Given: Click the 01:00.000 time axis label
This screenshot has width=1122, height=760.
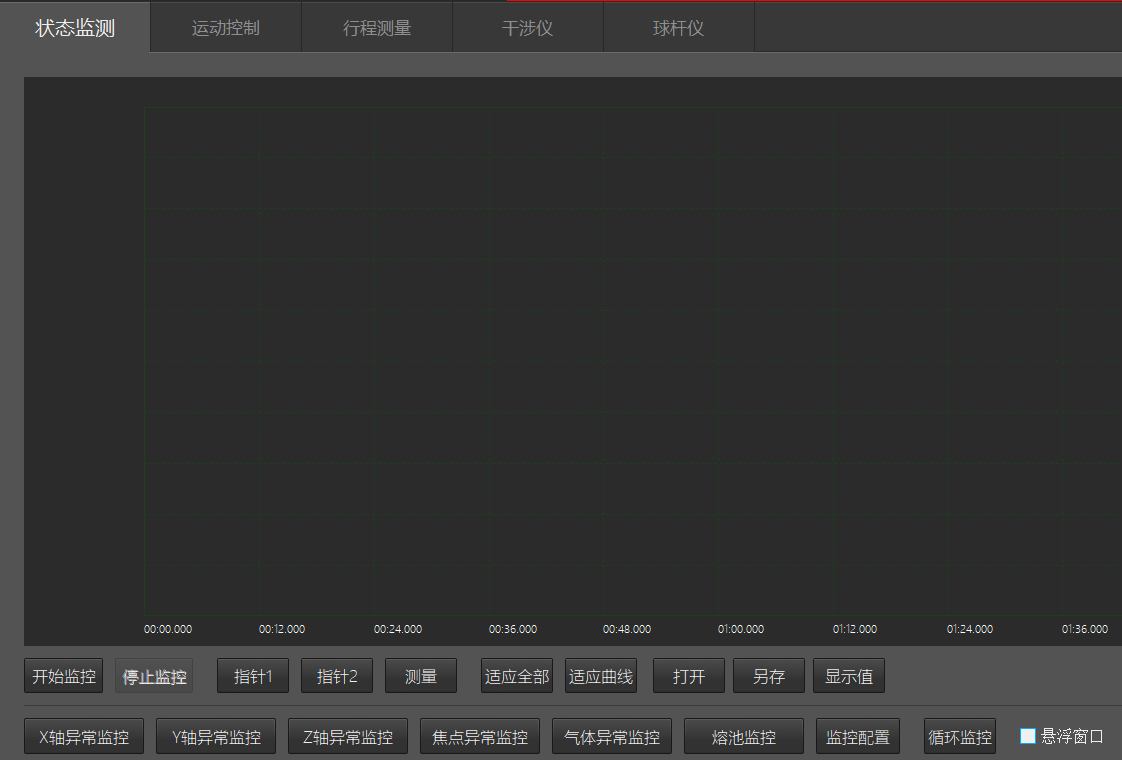Looking at the screenshot, I should tap(741, 629).
